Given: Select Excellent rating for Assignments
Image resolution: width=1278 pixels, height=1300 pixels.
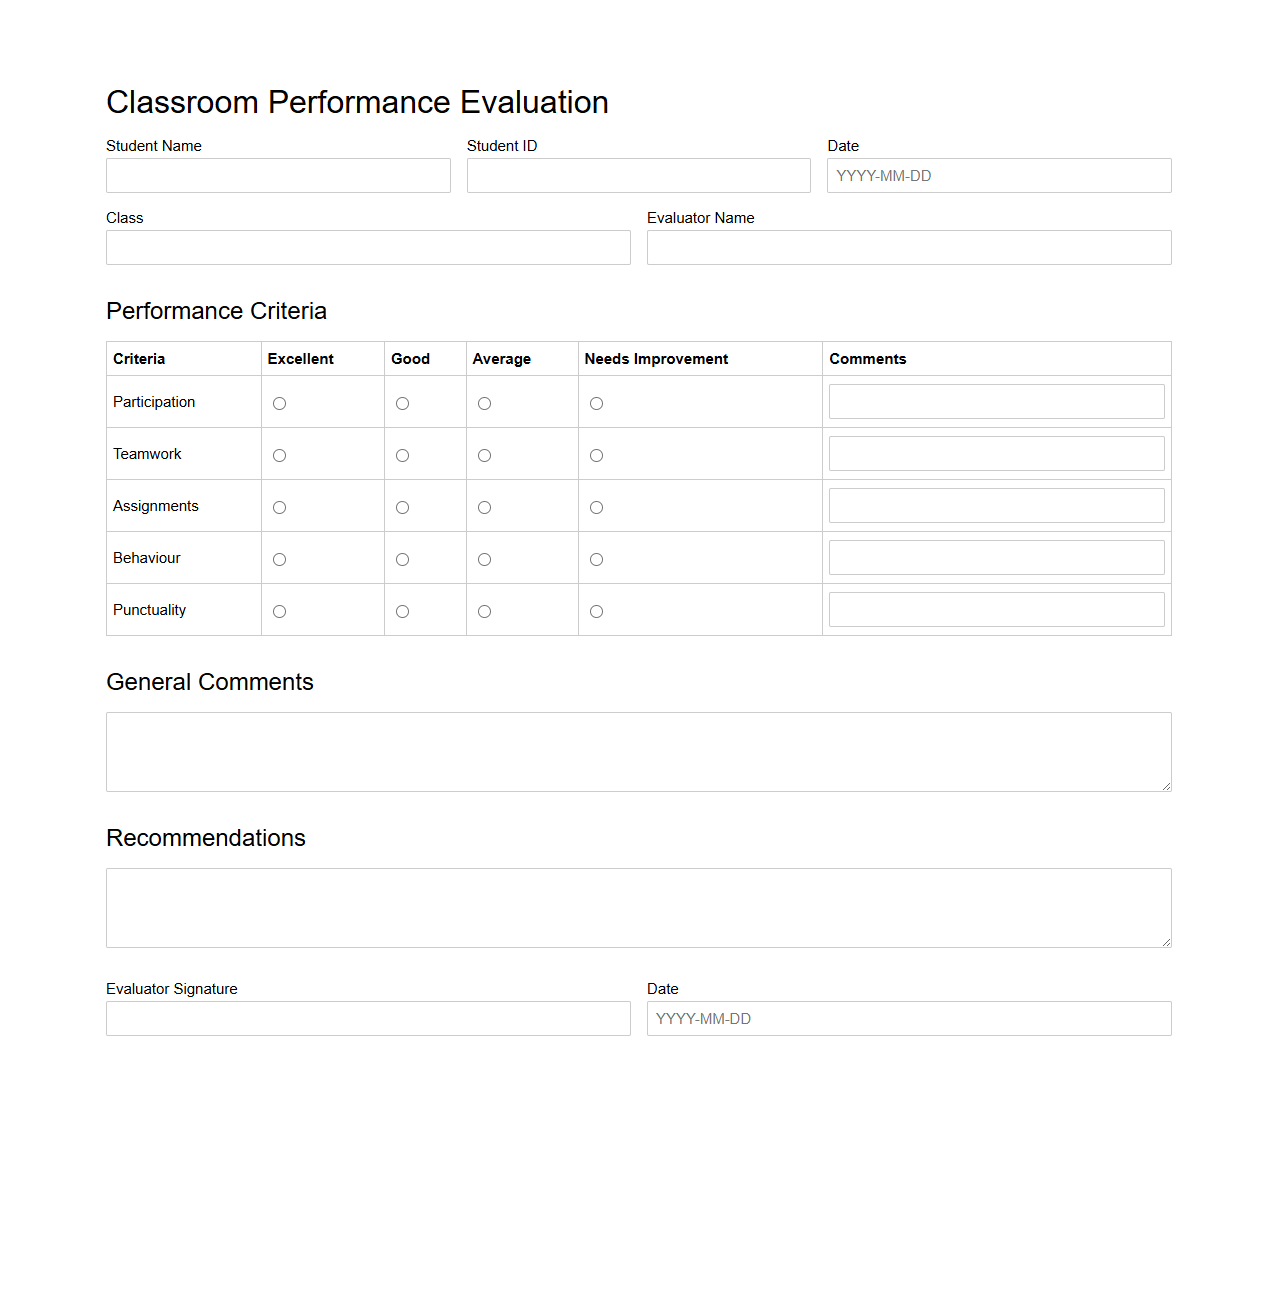Looking at the screenshot, I should pos(279,507).
